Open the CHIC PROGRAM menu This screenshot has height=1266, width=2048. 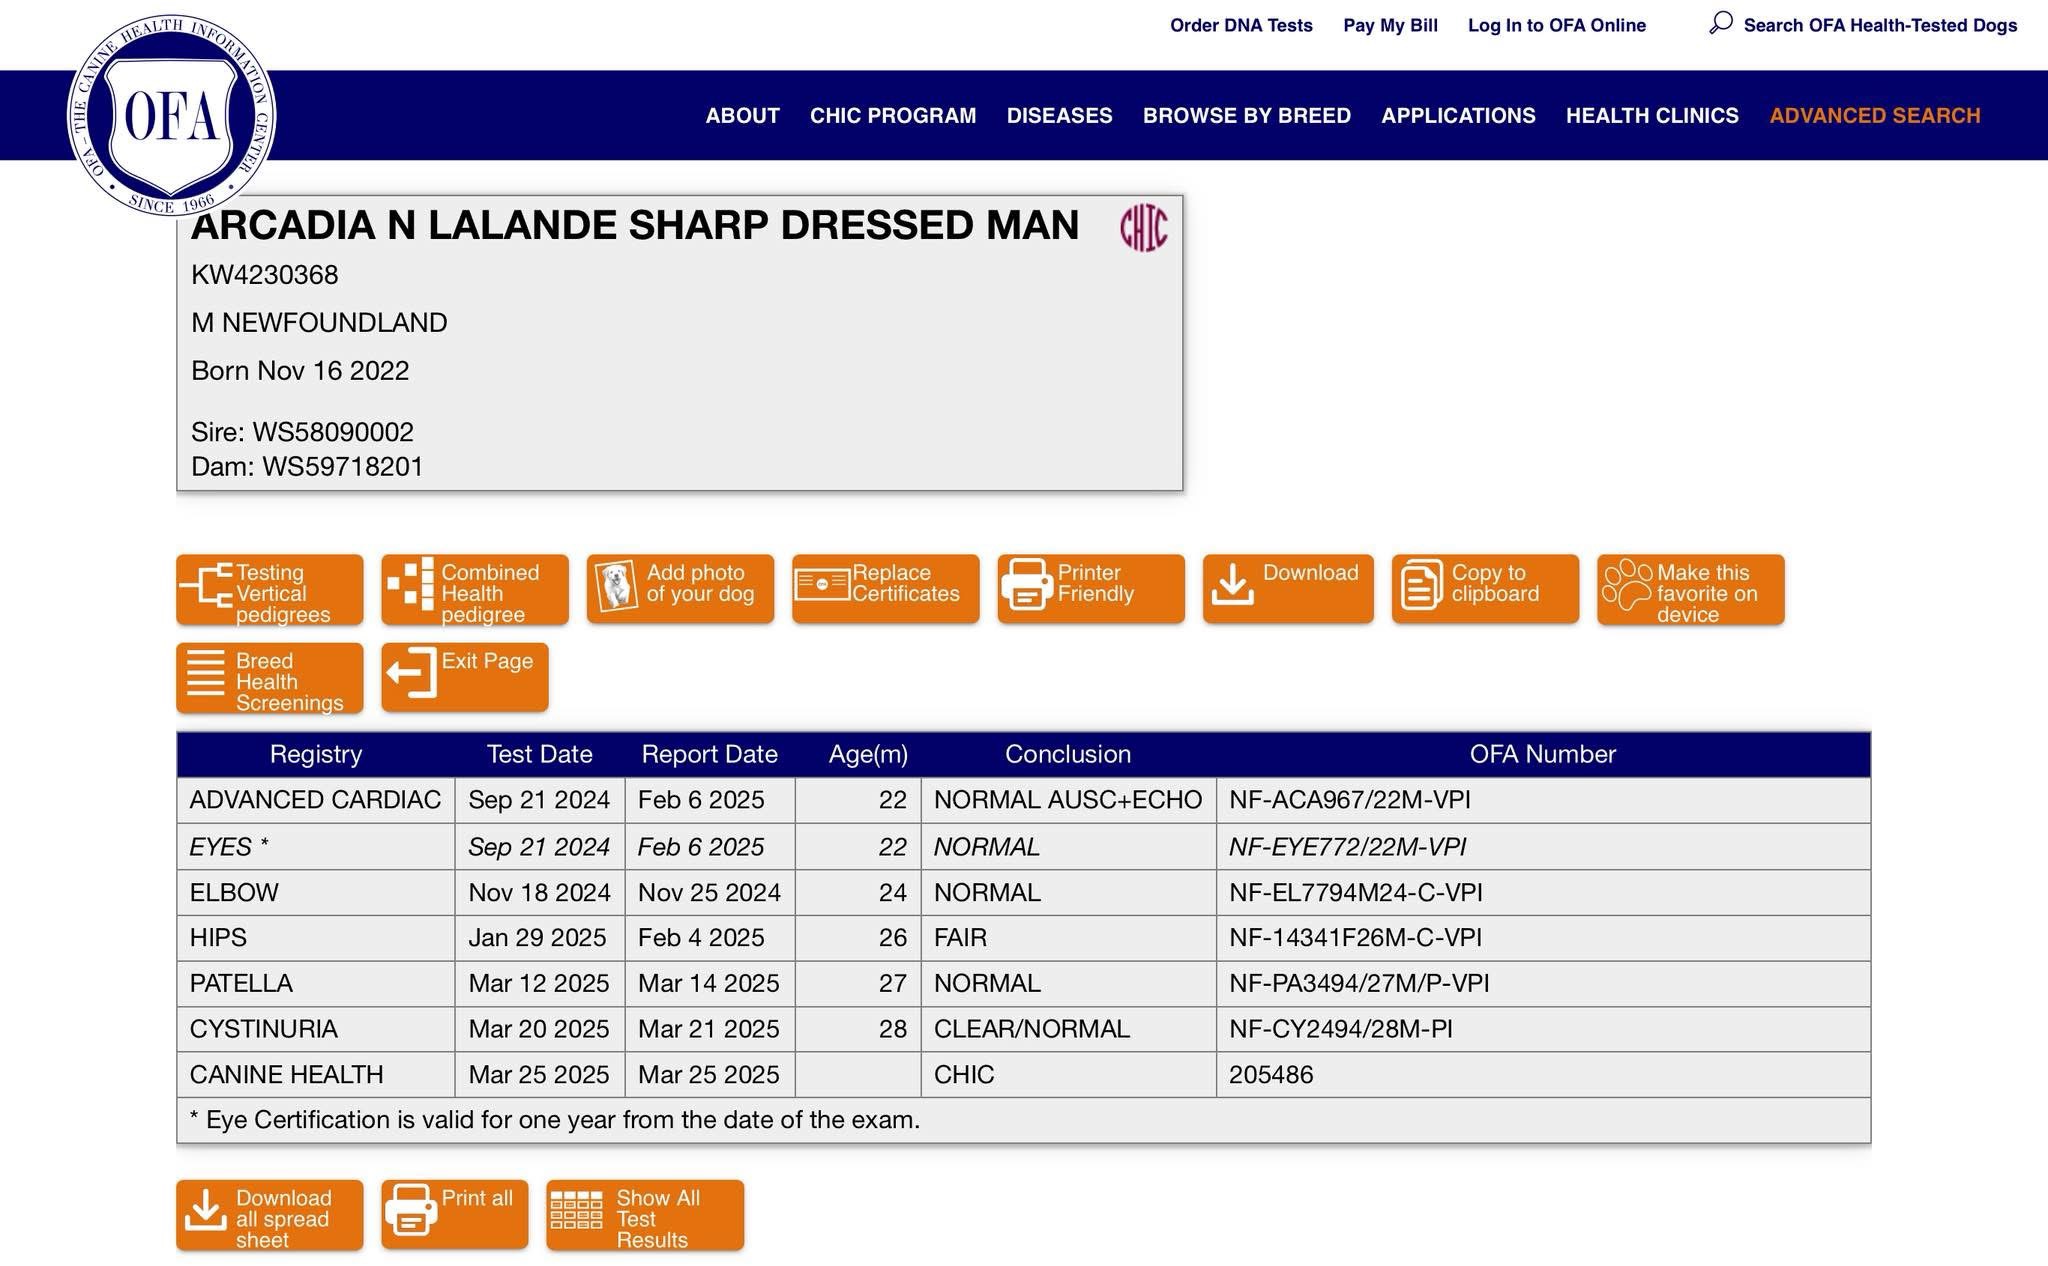point(893,116)
